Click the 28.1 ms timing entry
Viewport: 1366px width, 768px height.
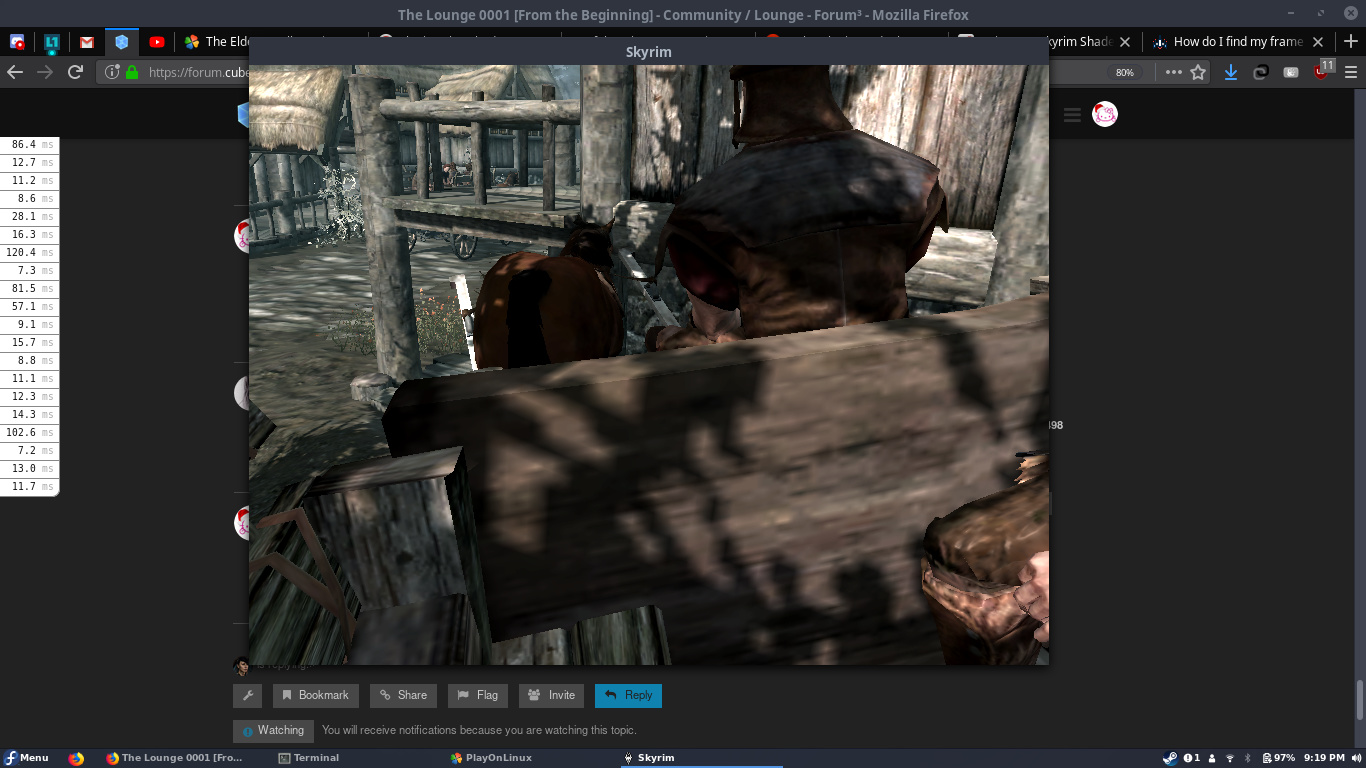click(x=29, y=217)
